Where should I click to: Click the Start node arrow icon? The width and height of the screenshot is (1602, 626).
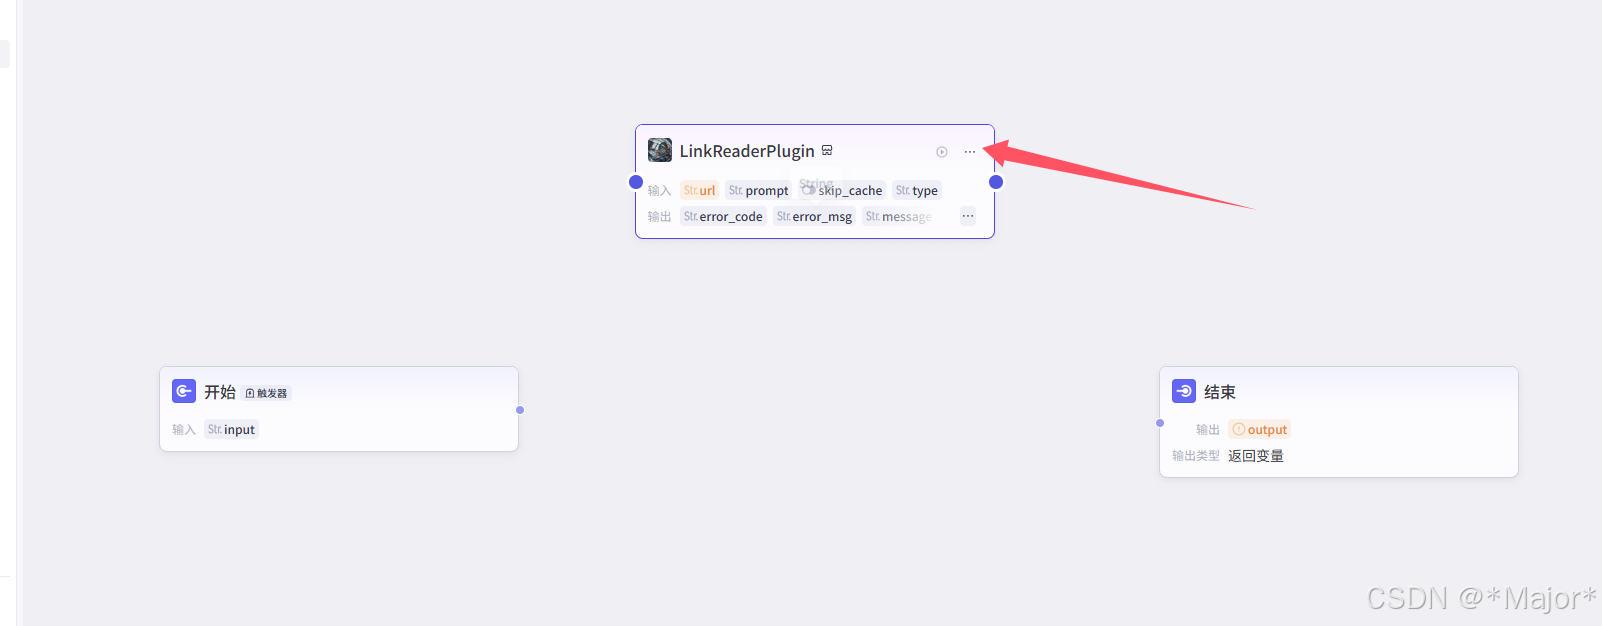click(184, 391)
